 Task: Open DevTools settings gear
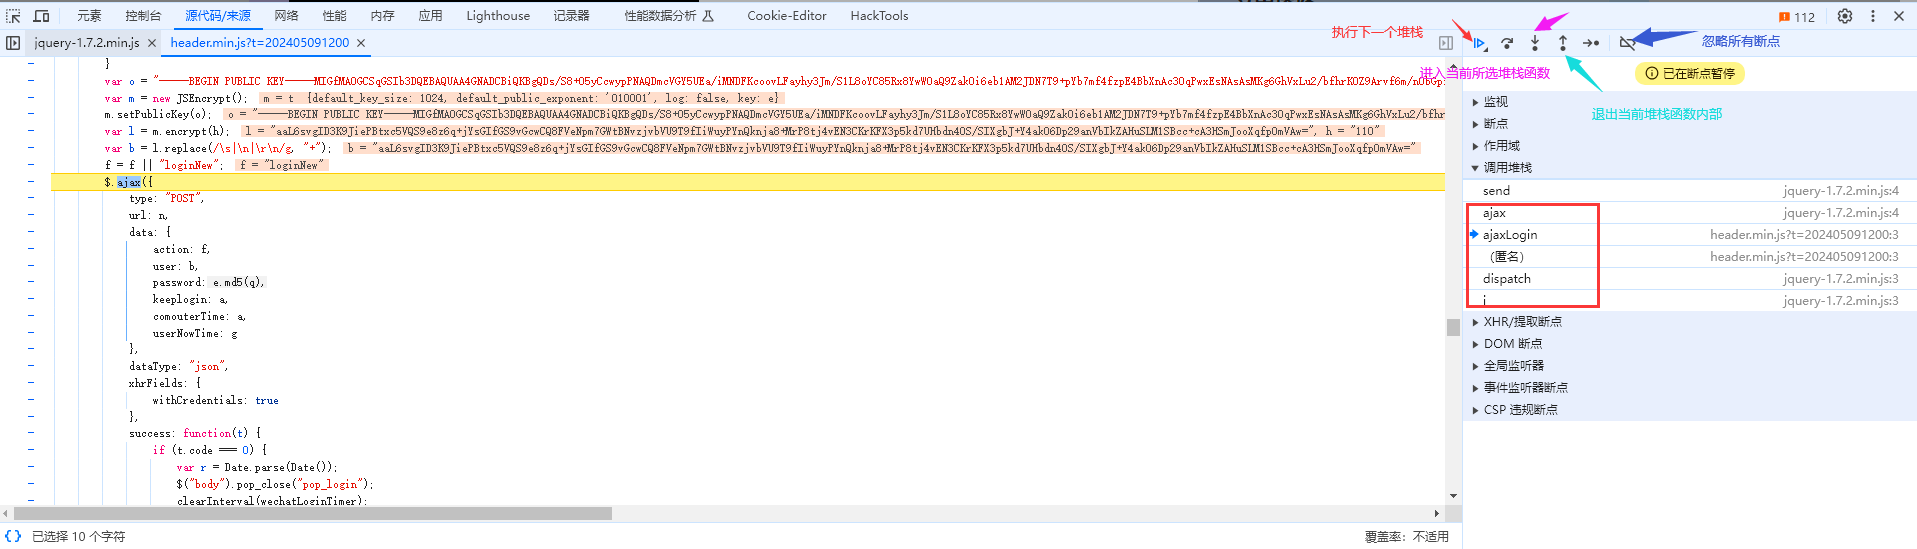(1845, 16)
